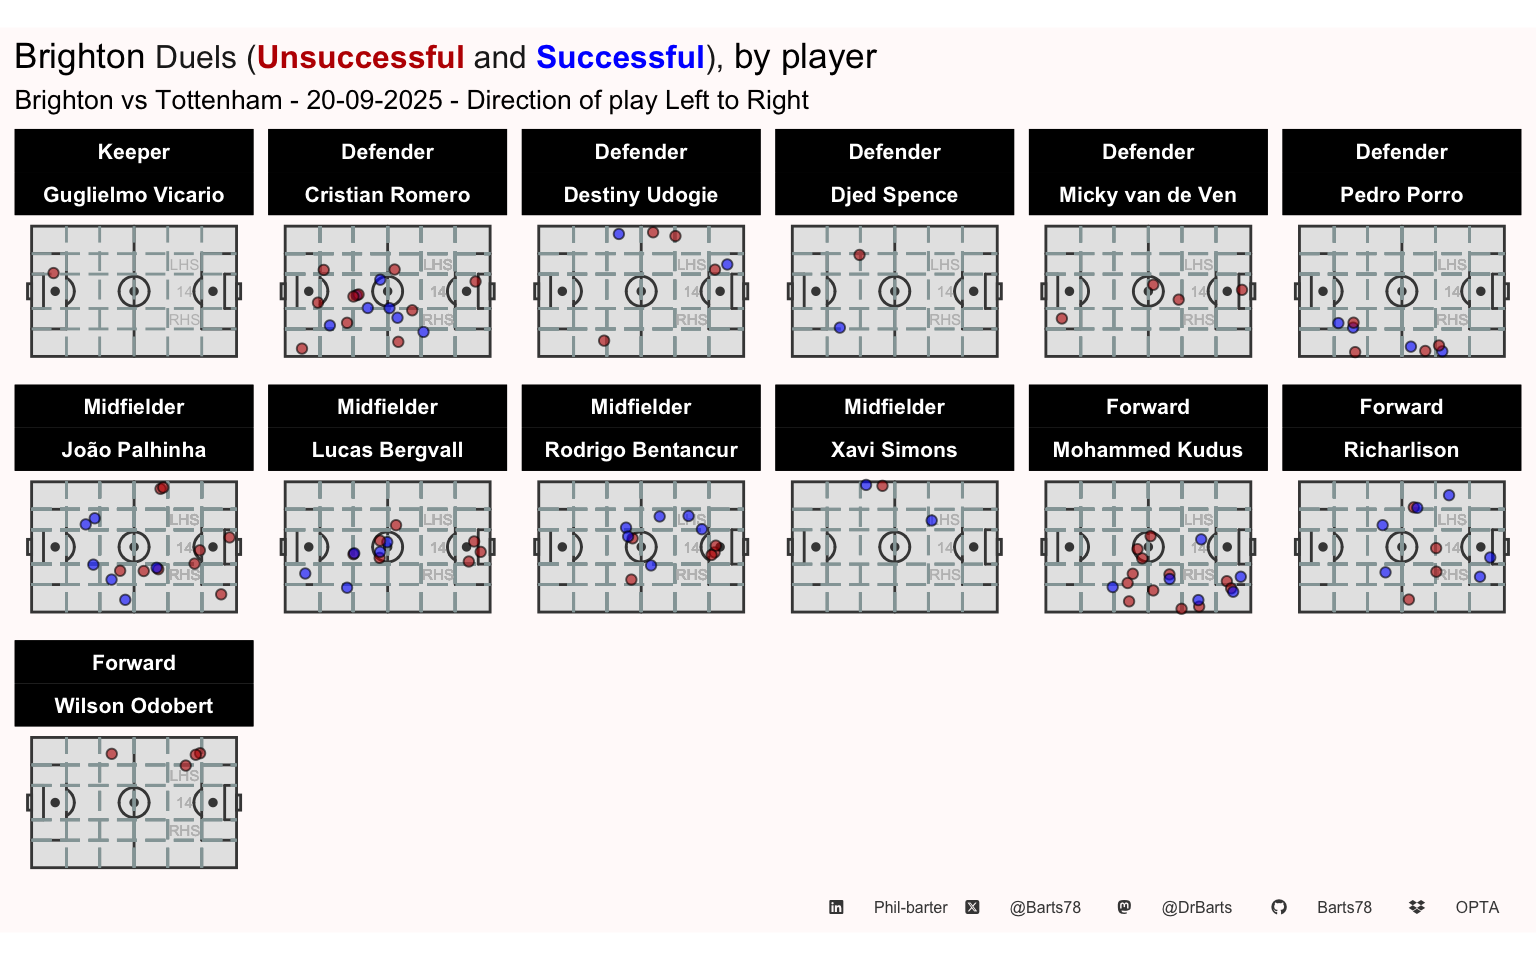Click the @DrBarts Mastodon handle
This screenshot has width=1536, height=960.
tap(1196, 907)
